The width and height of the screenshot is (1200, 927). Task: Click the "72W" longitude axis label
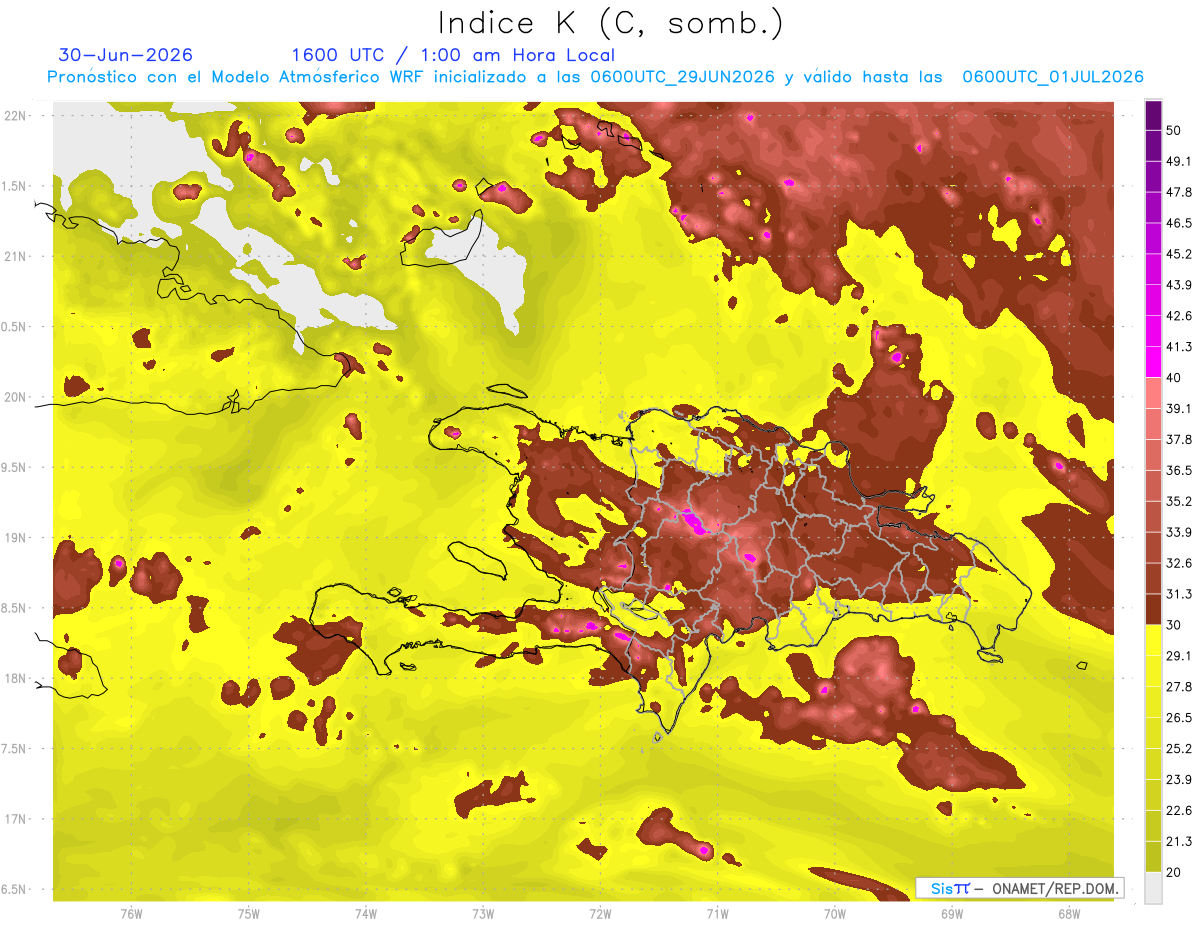[x=600, y=914]
